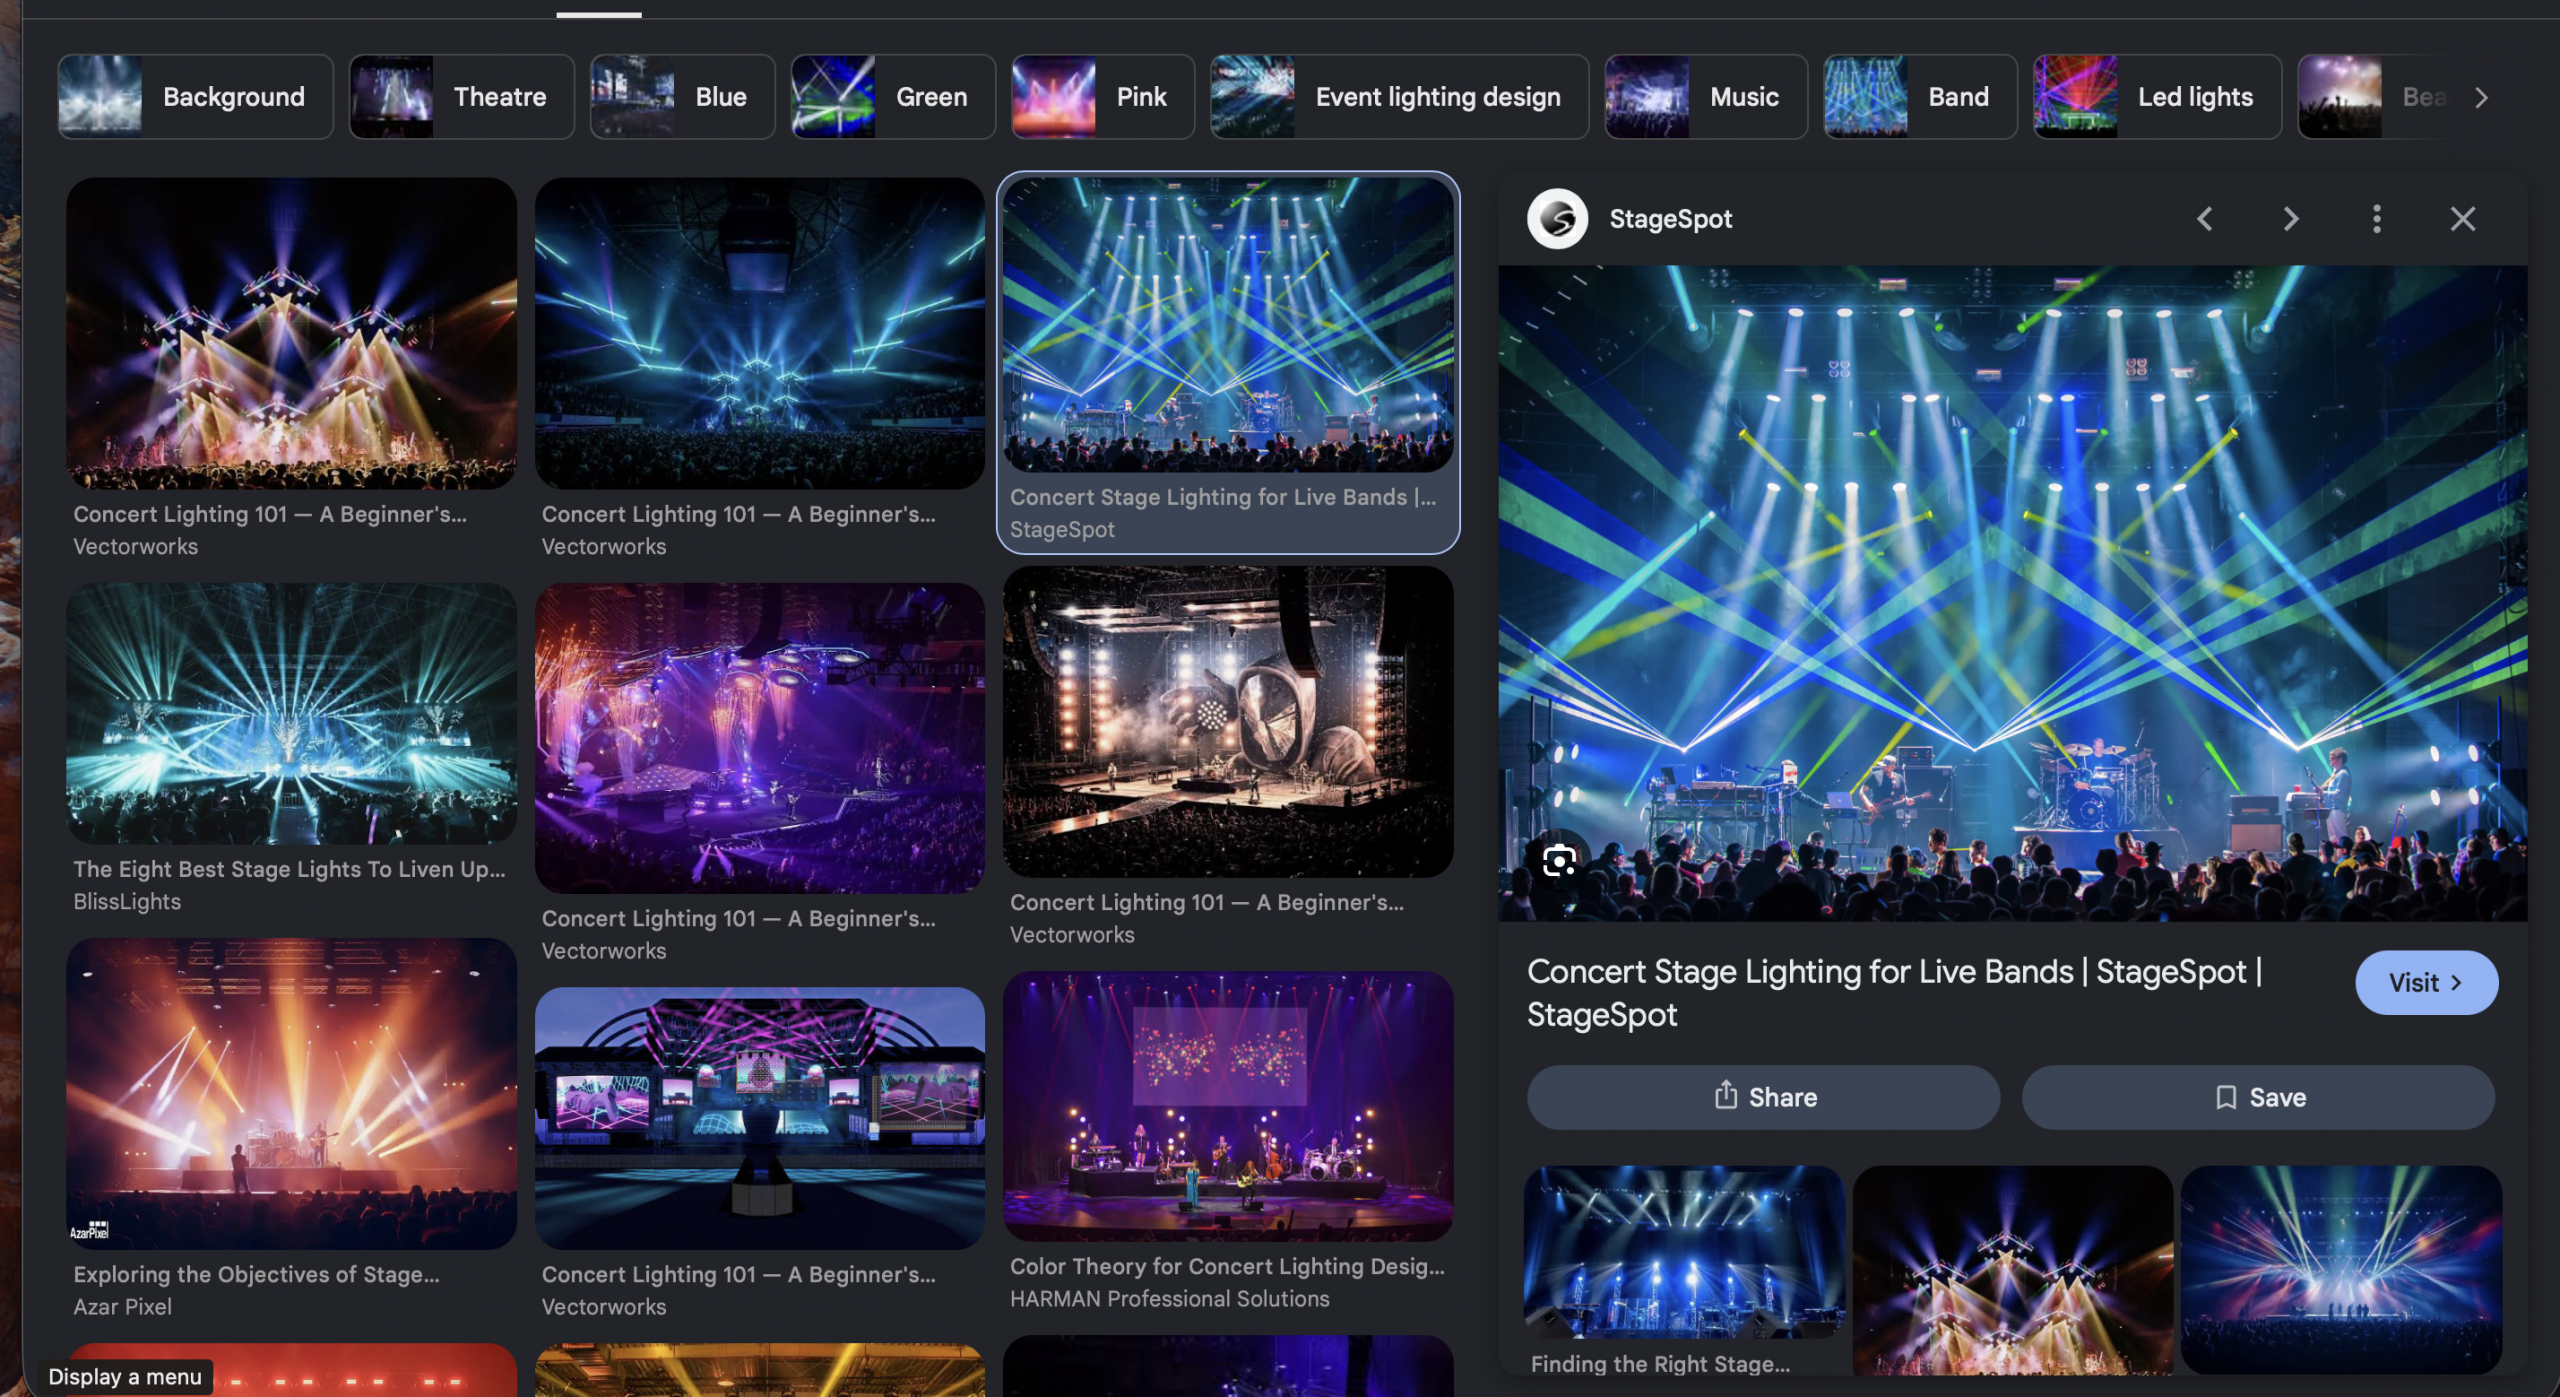Filter results by Background chip
The height and width of the screenshot is (1397, 2560).
pos(195,97)
